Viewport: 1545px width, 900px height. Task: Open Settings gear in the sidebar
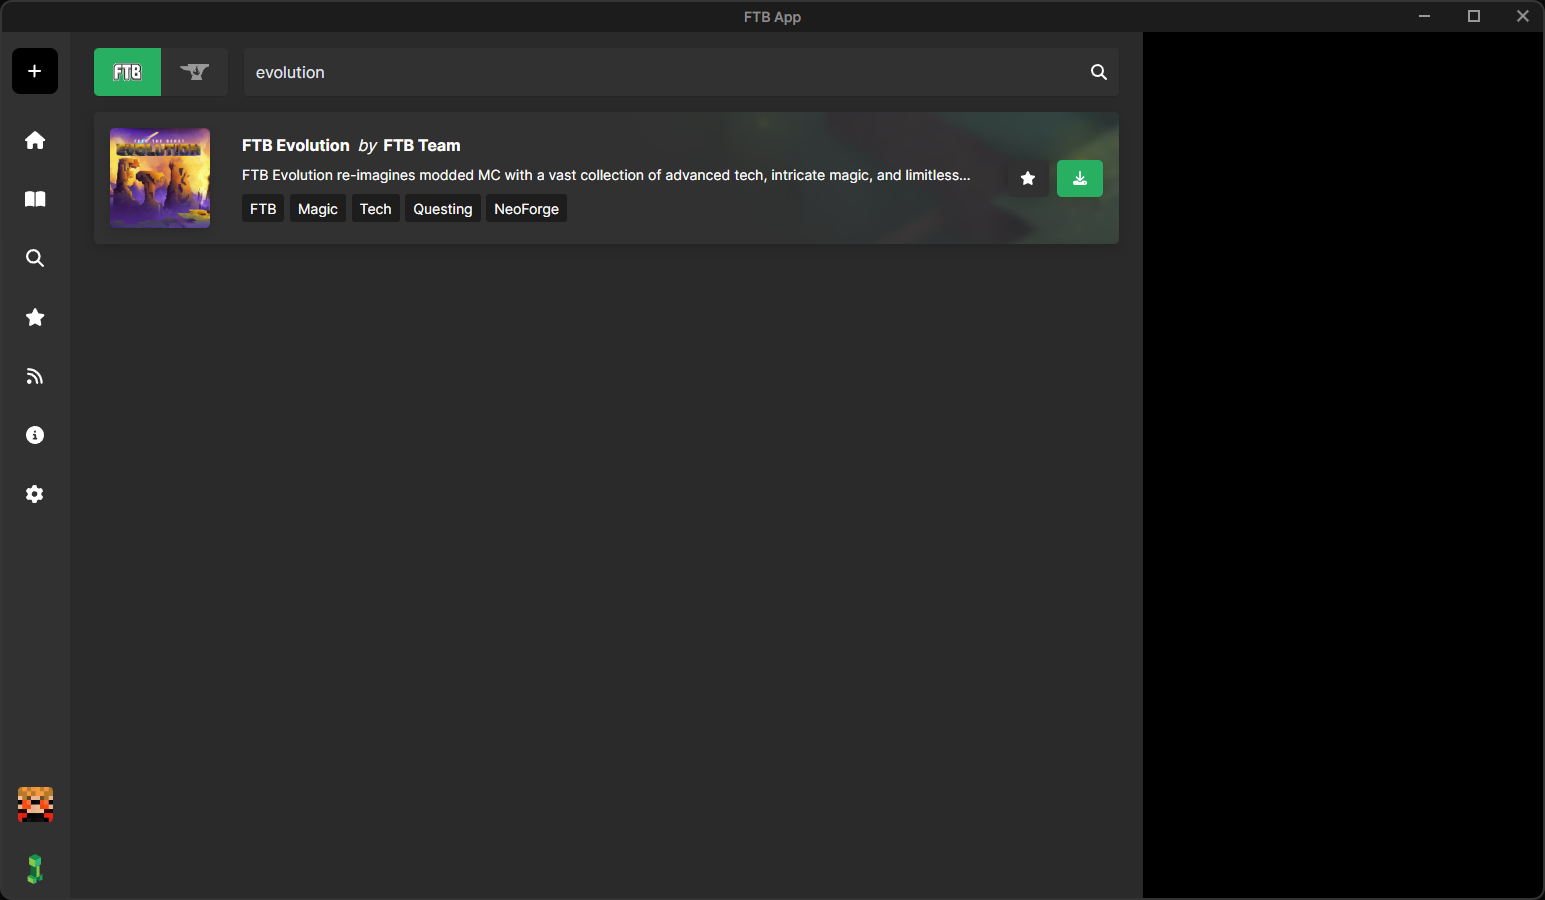(x=35, y=494)
